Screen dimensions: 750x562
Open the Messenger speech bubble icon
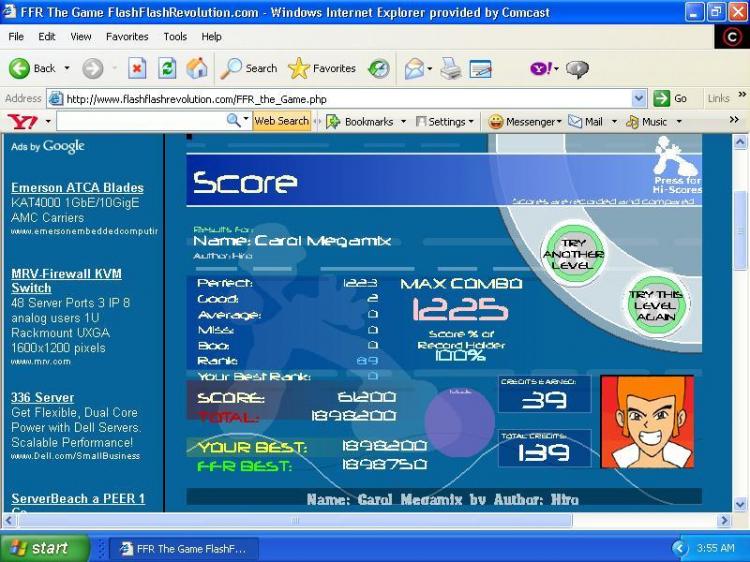click(577, 69)
